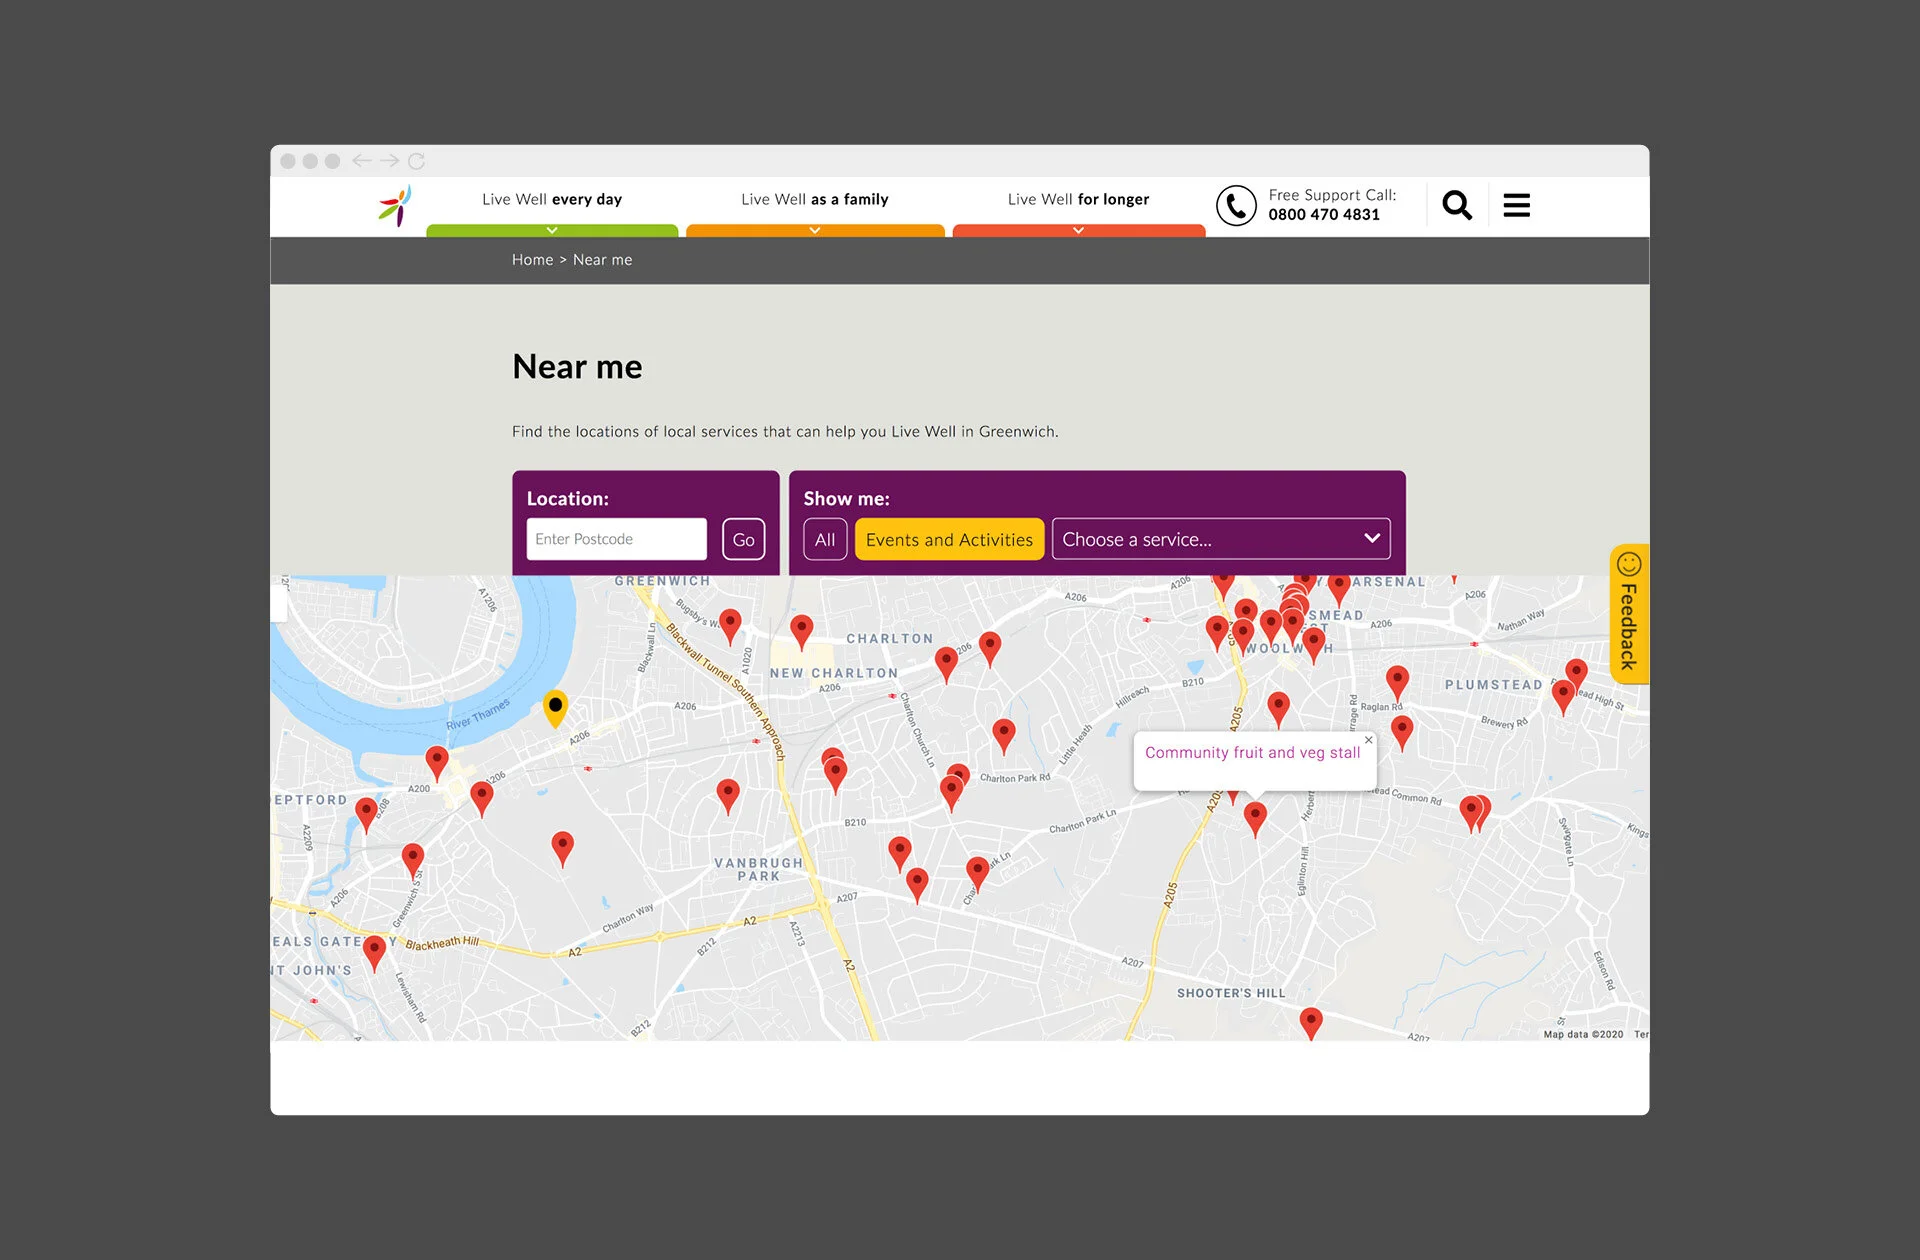Click the red pin near St John's
The width and height of the screenshot is (1920, 1260).
click(374, 952)
